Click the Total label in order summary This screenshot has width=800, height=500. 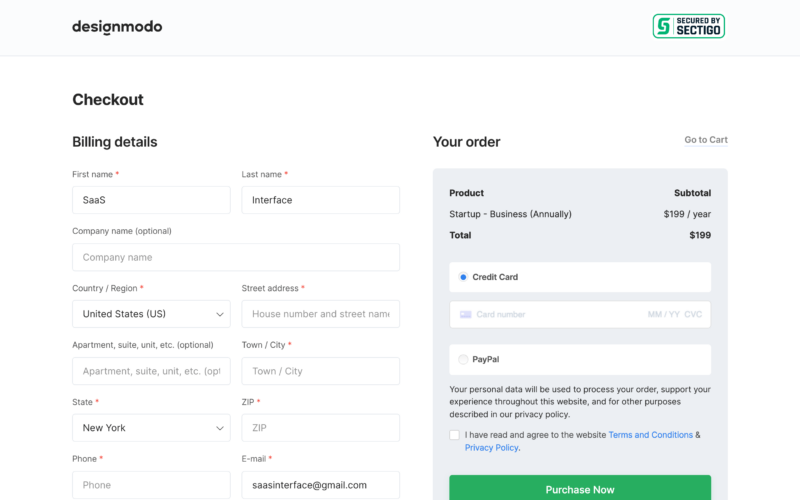click(x=460, y=235)
